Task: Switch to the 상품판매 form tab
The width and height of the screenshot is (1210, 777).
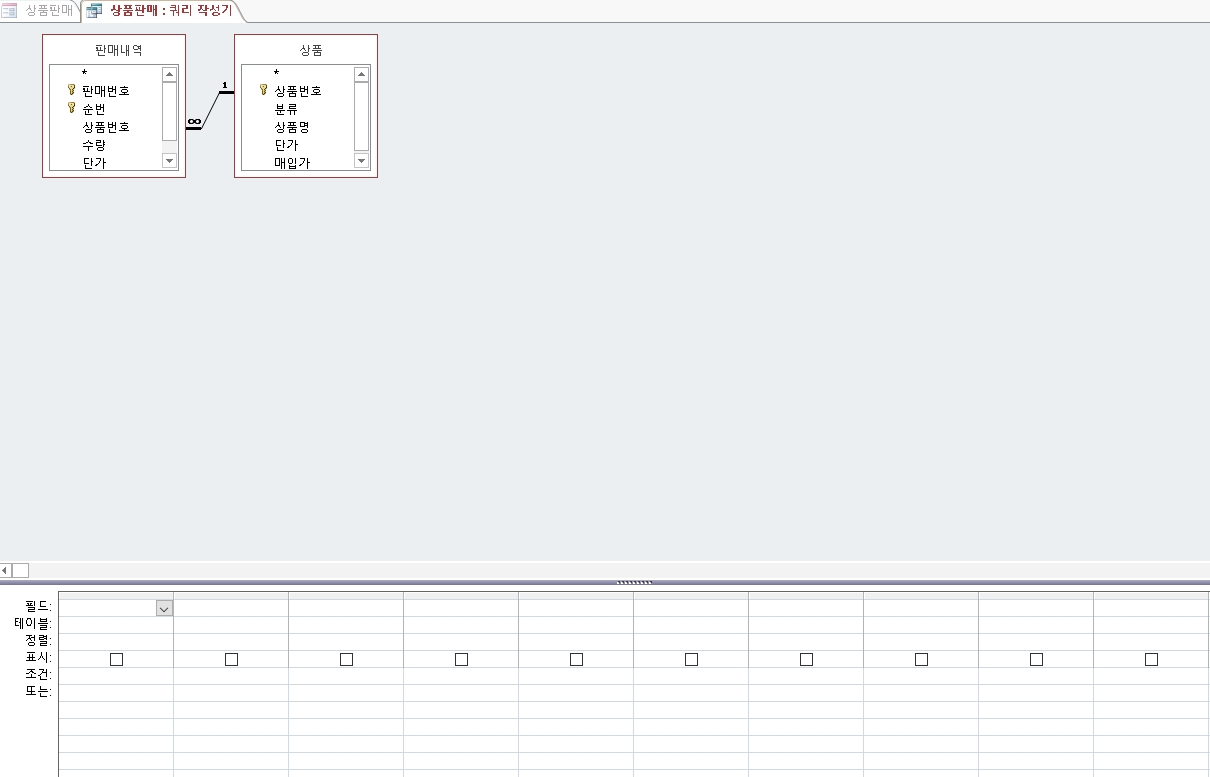Action: click(47, 11)
